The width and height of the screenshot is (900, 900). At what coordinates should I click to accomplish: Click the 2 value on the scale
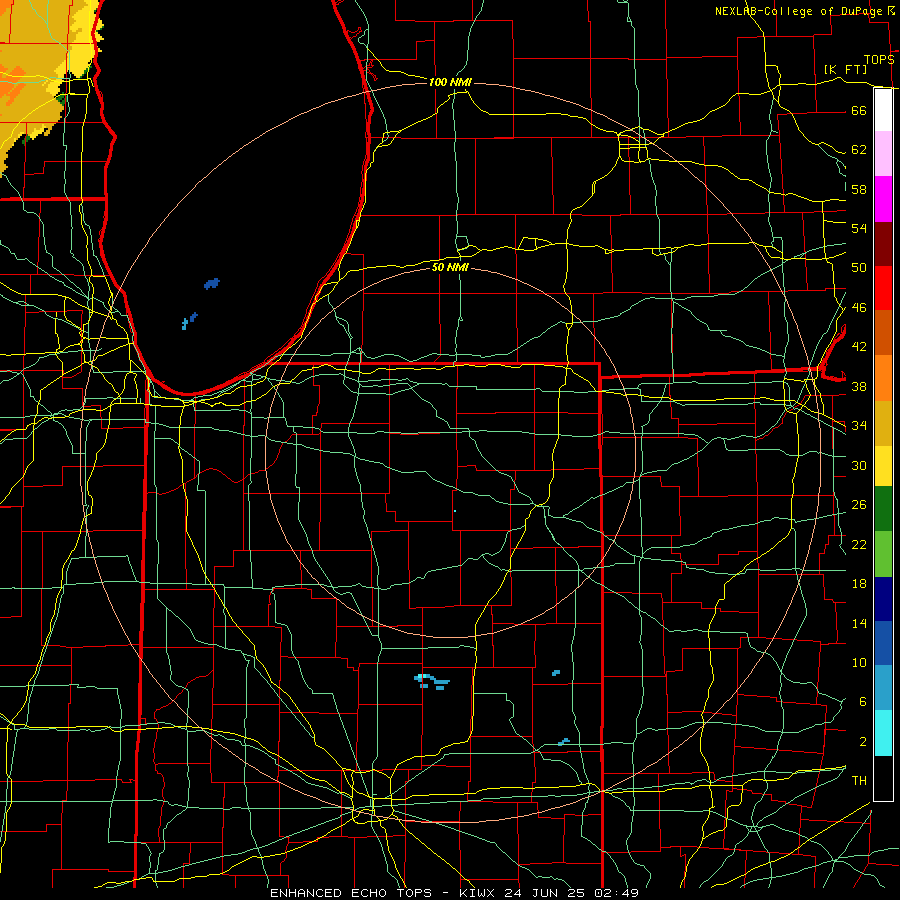[862, 742]
